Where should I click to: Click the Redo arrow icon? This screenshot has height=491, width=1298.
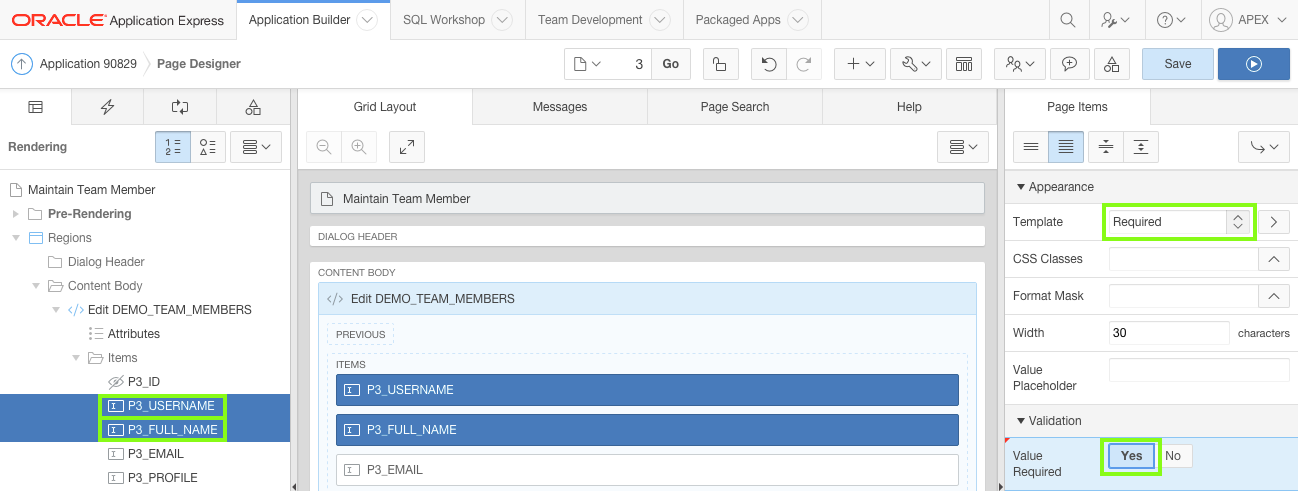tap(803, 64)
